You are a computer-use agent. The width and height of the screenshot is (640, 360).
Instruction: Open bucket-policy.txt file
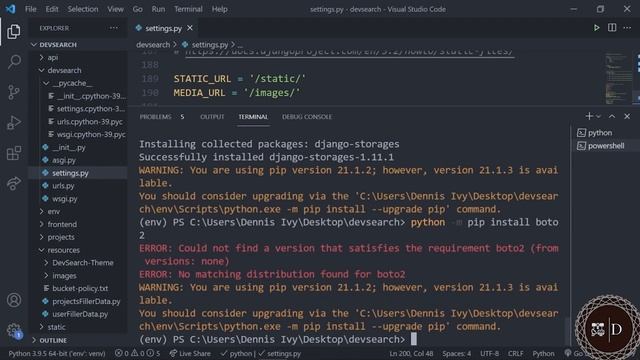(x=80, y=288)
